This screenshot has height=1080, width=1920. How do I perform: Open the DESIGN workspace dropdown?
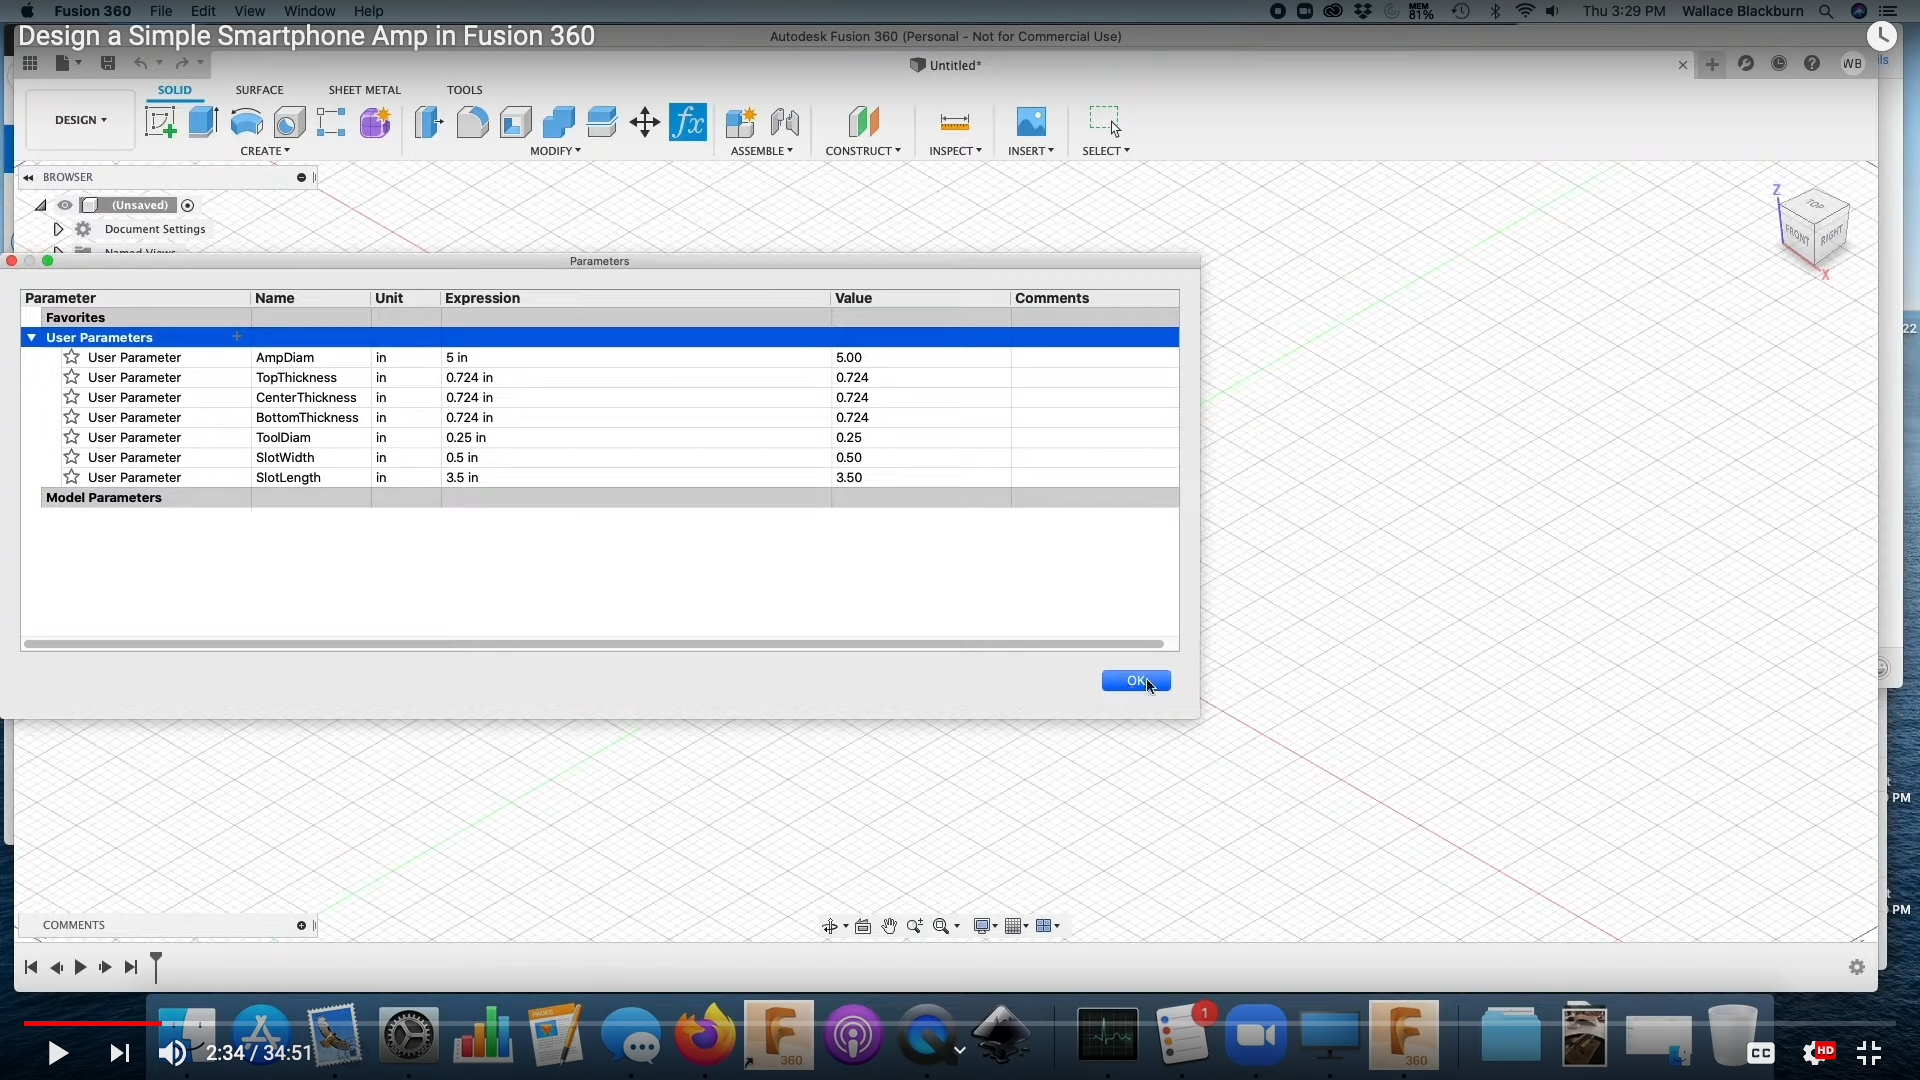pyautogui.click(x=80, y=120)
